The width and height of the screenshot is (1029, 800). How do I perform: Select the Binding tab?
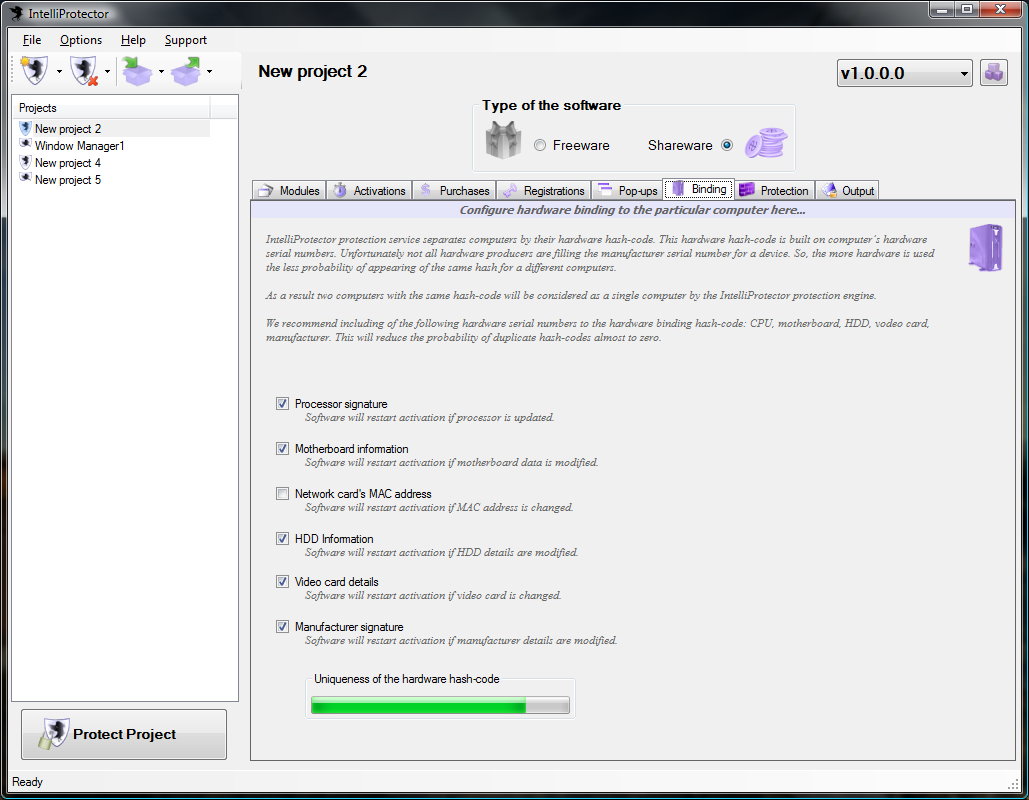[698, 189]
